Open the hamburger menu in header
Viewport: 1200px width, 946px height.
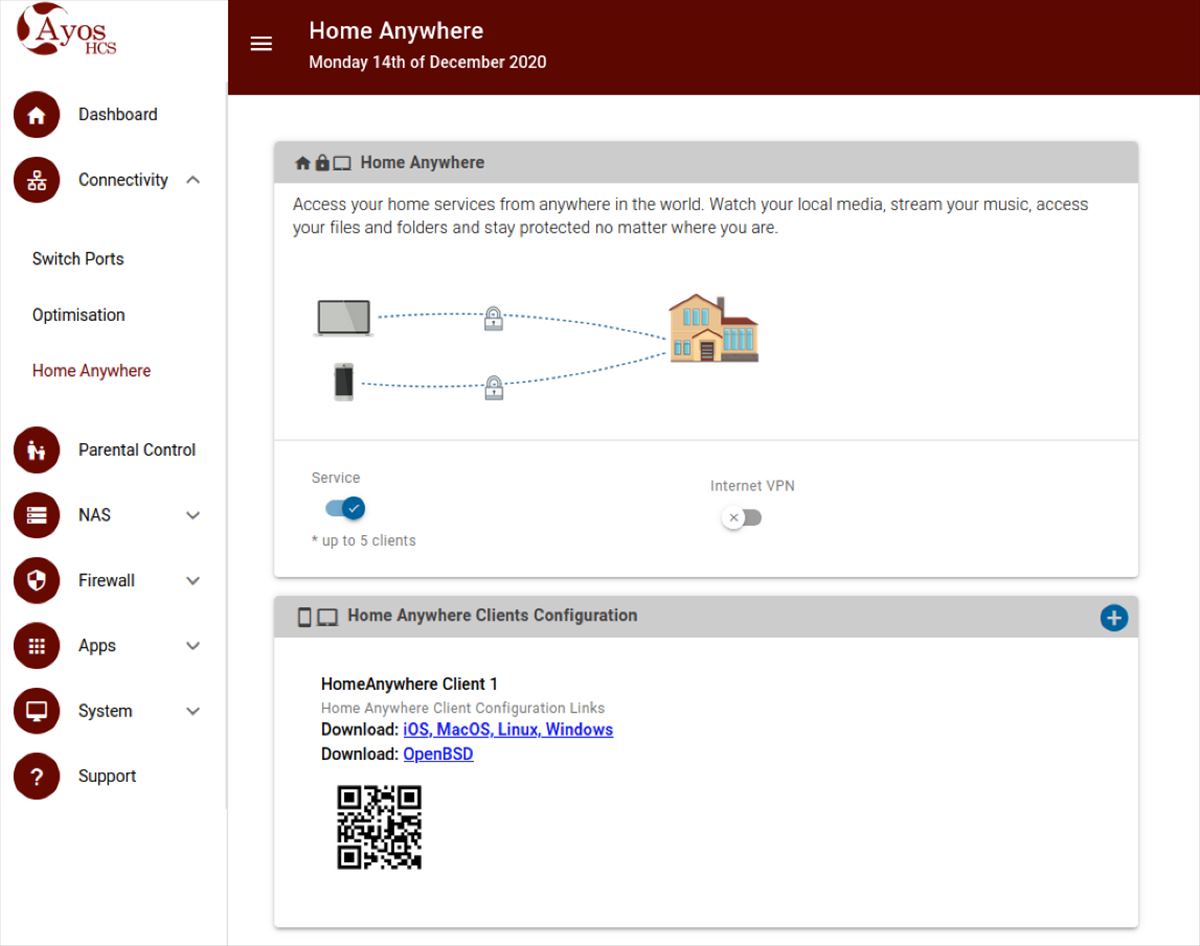[261, 44]
